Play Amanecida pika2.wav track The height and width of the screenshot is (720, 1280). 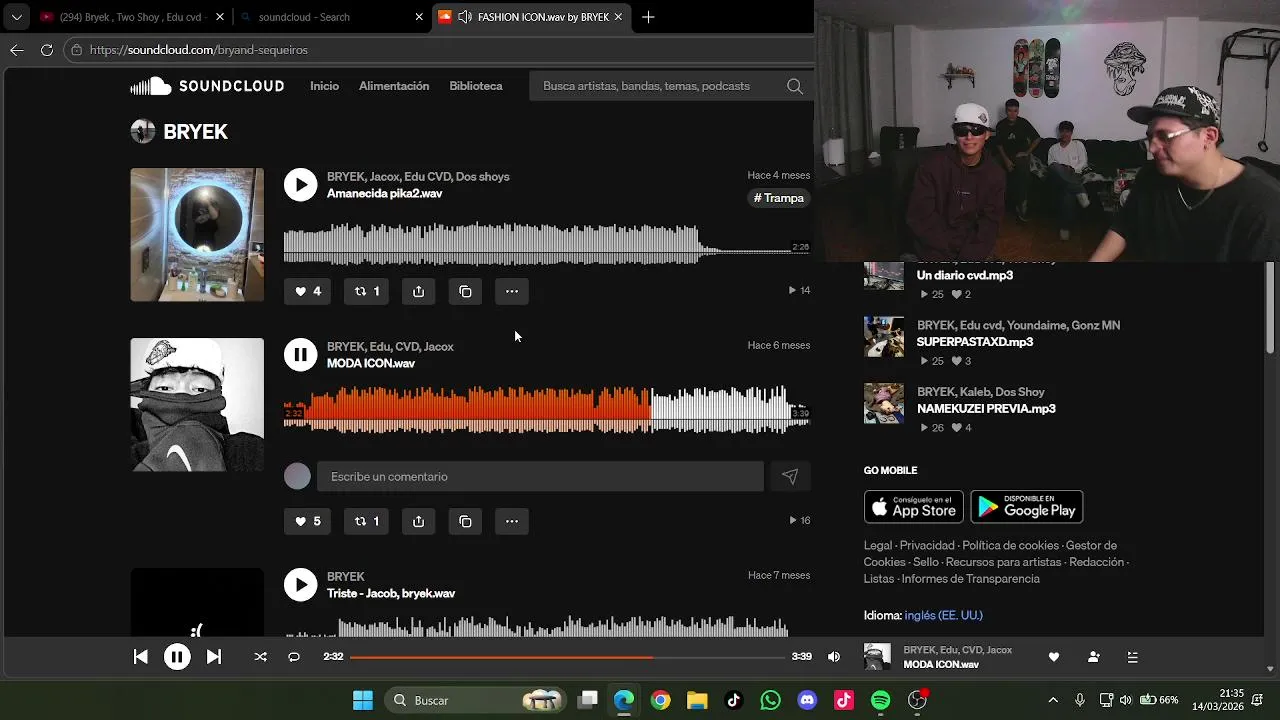click(x=300, y=184)
